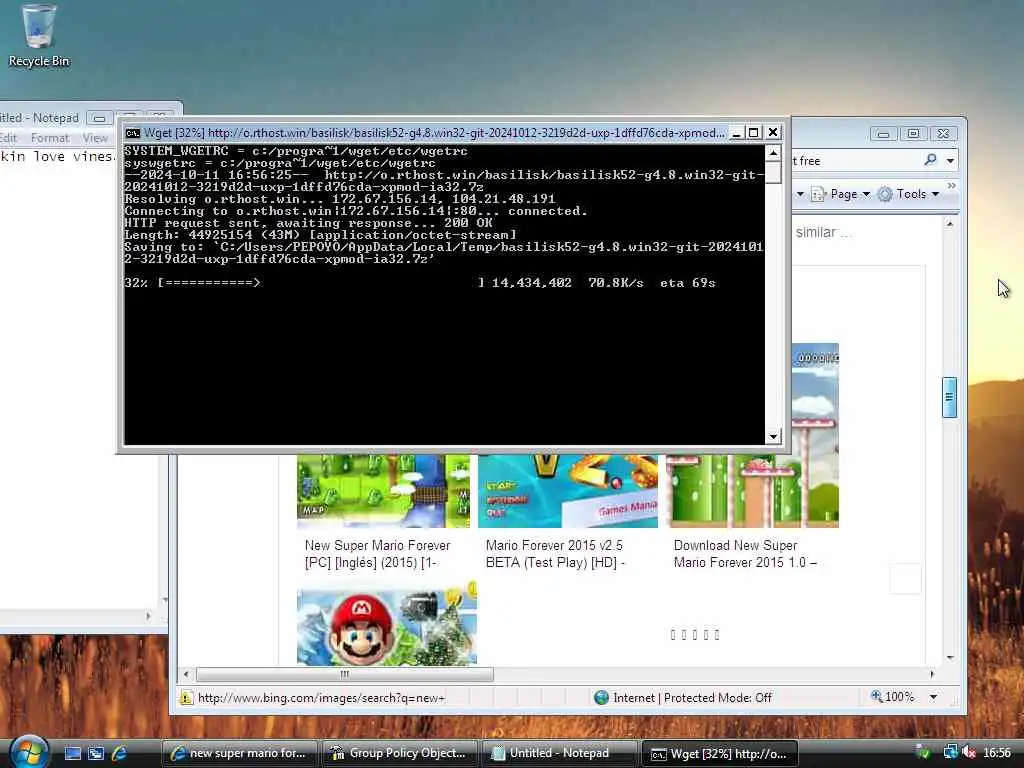The width and height of the screenshot is (1024, 768).
Task: Click the network tray icon
Action: 950,753
